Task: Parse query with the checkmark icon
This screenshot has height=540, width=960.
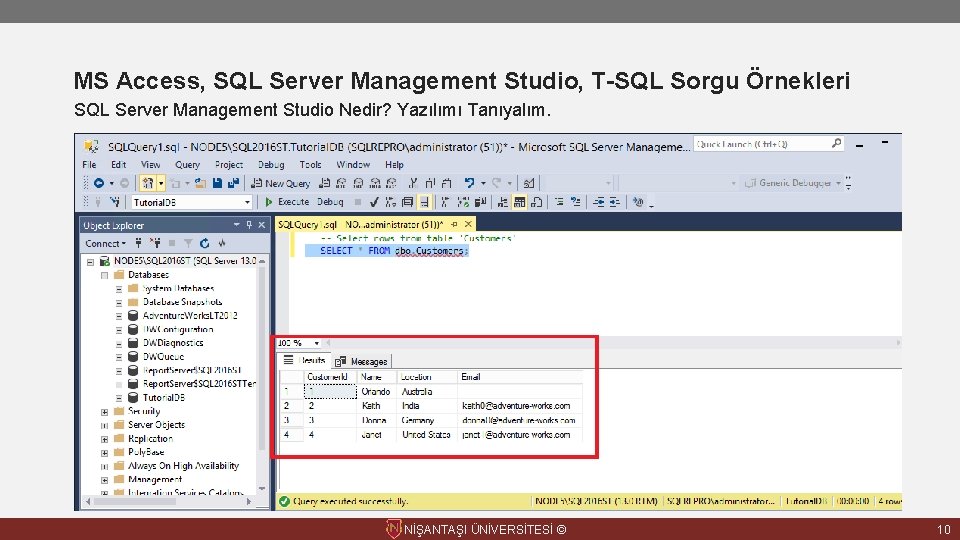Action: click(x=374, y=202)
